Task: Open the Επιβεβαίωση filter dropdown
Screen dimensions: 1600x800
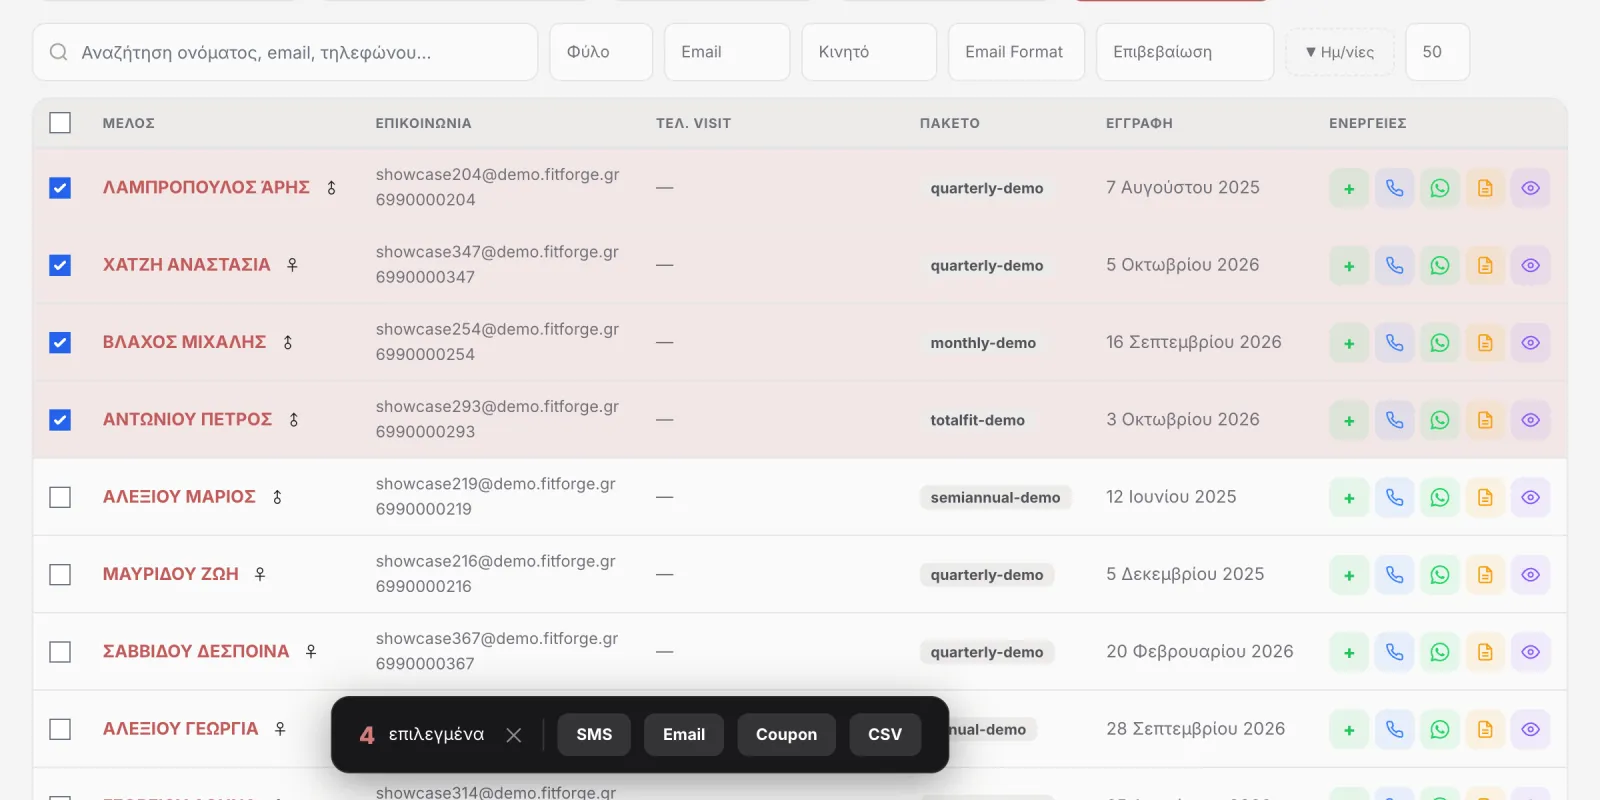Action: [x=1185, y=52]
